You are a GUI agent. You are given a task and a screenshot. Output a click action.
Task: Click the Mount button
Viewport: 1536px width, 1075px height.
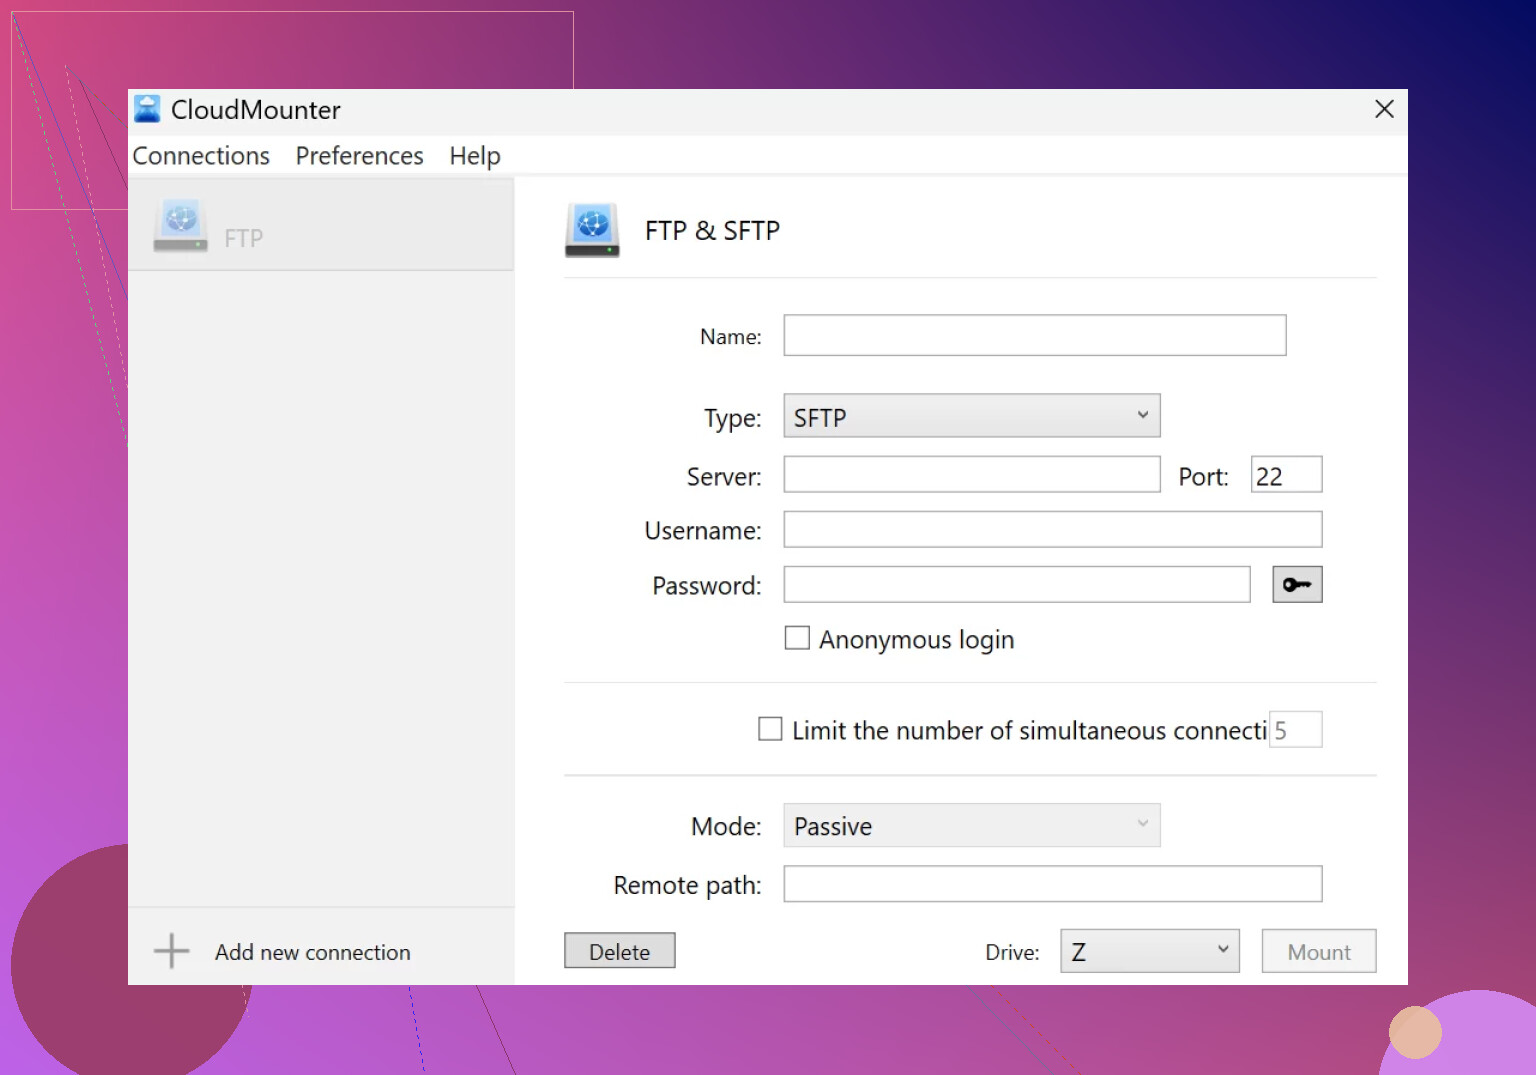1318,951
